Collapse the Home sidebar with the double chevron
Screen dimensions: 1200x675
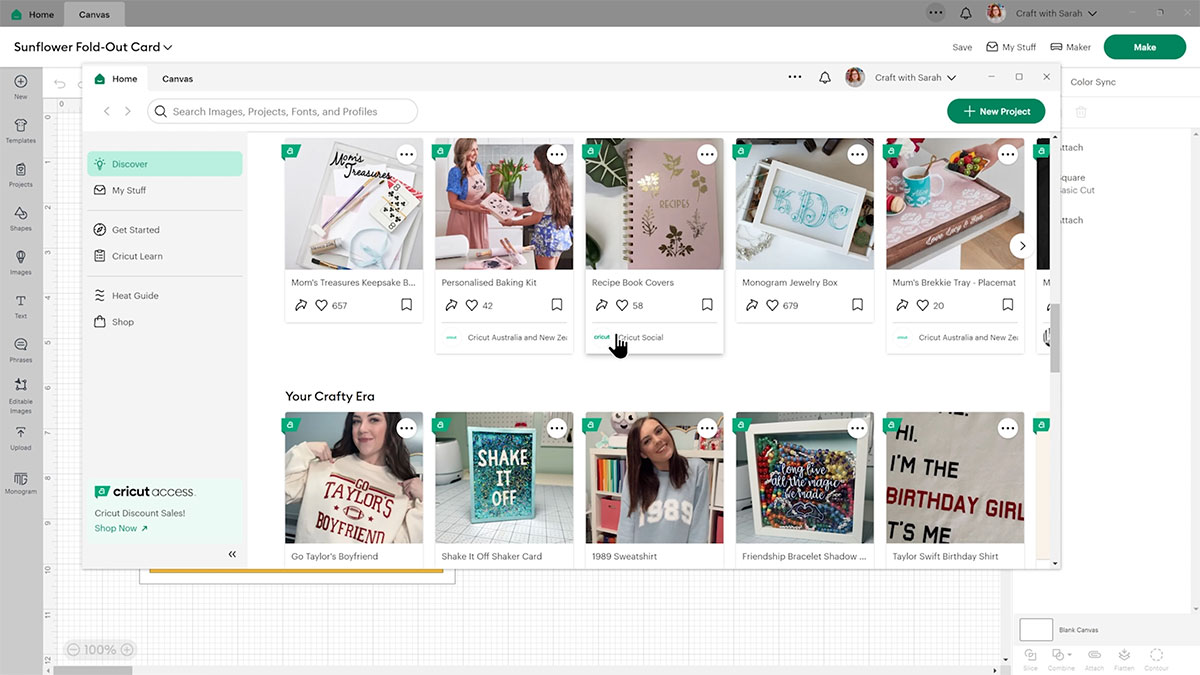[232, 554]
